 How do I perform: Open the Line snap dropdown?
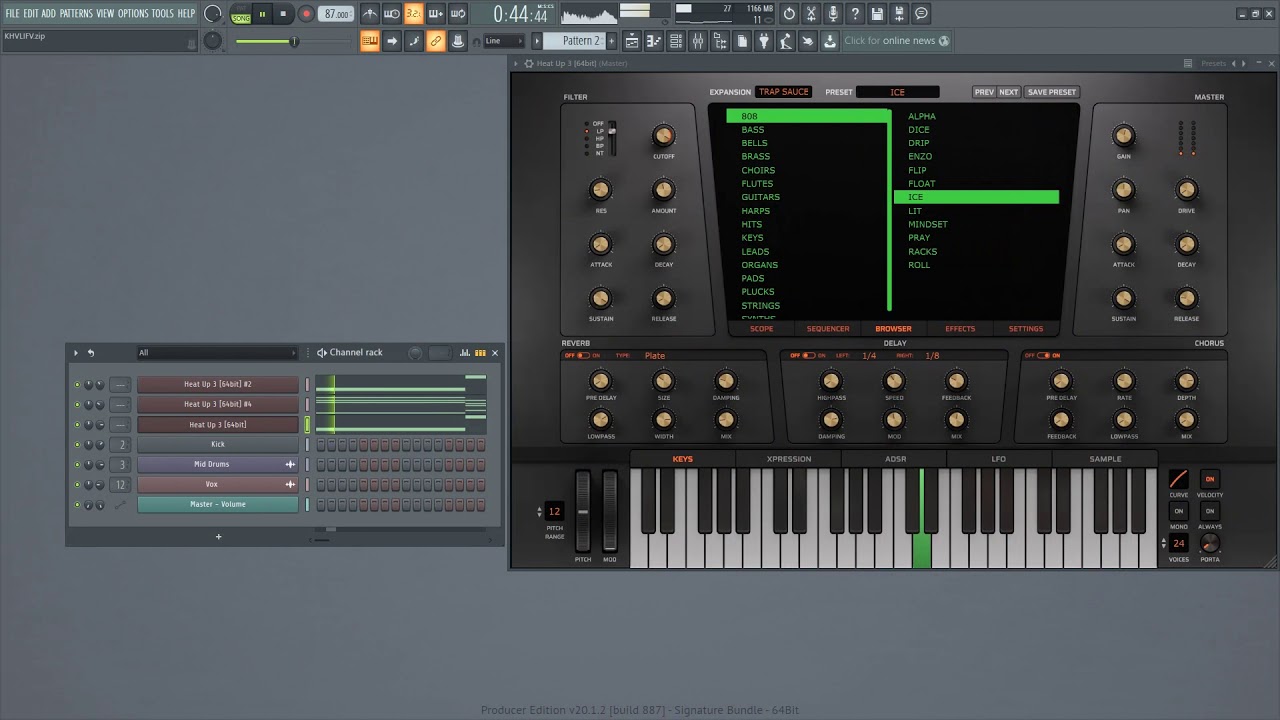pyautogui.click(x=504, y=41)
